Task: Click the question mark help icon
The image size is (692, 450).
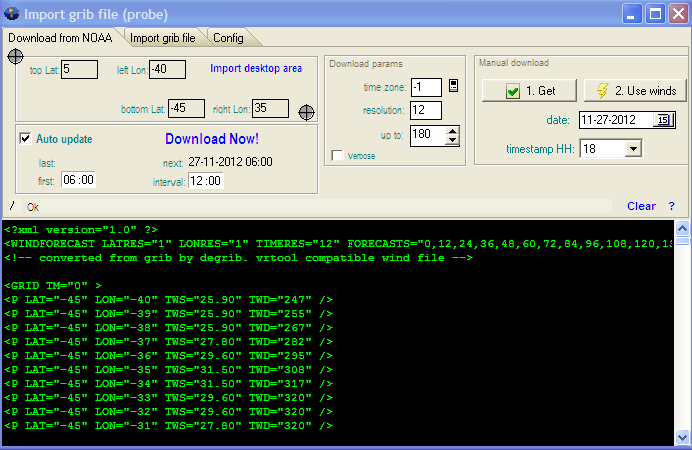Action: click(x=671, y=206)
